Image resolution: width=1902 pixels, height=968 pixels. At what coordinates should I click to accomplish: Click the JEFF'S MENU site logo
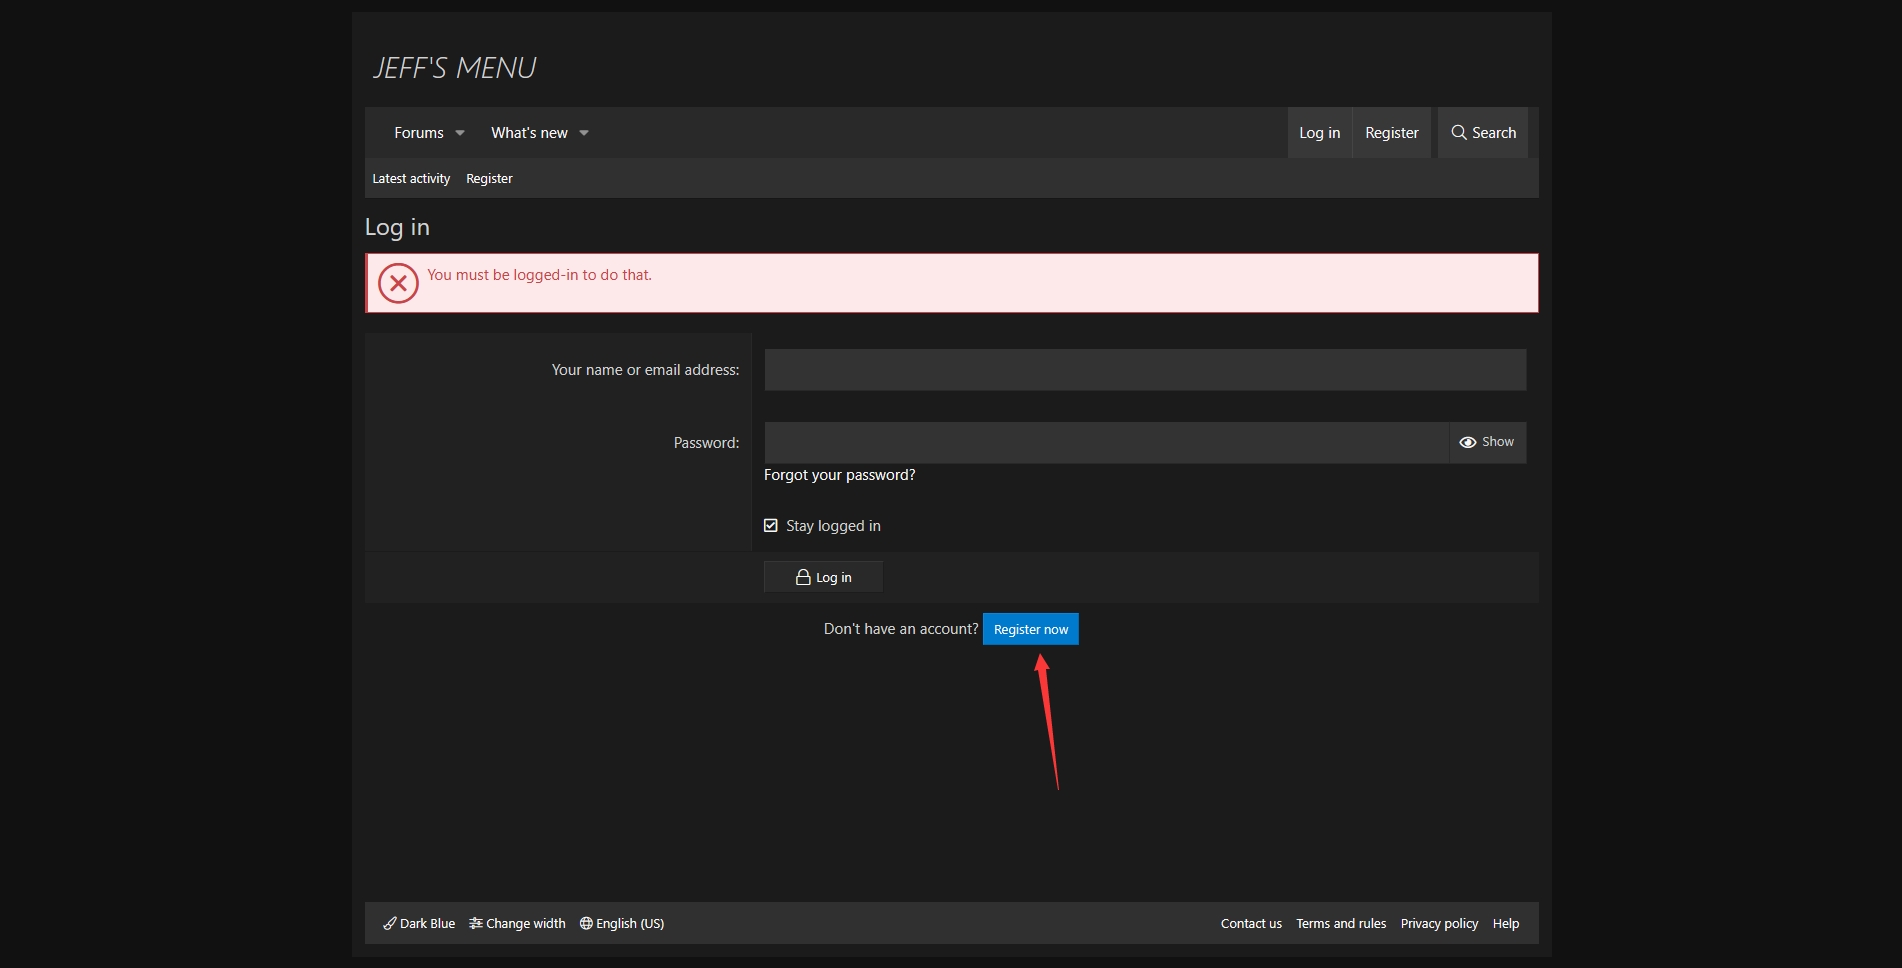click(454, 68)
